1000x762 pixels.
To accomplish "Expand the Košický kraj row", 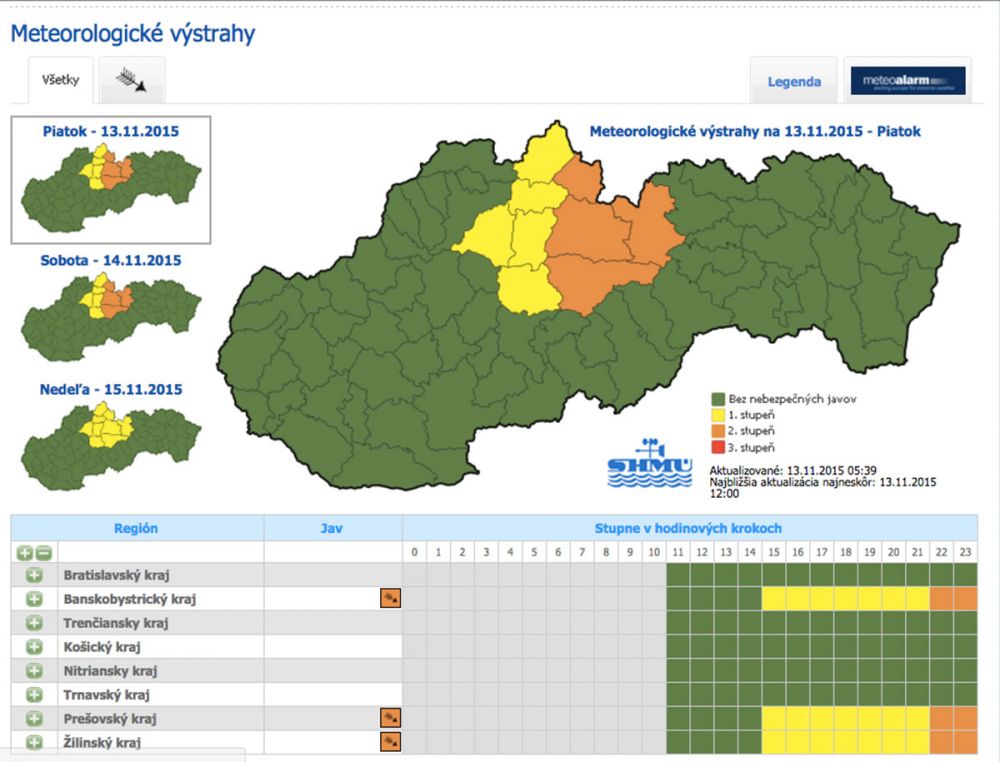I will (34, 647).
